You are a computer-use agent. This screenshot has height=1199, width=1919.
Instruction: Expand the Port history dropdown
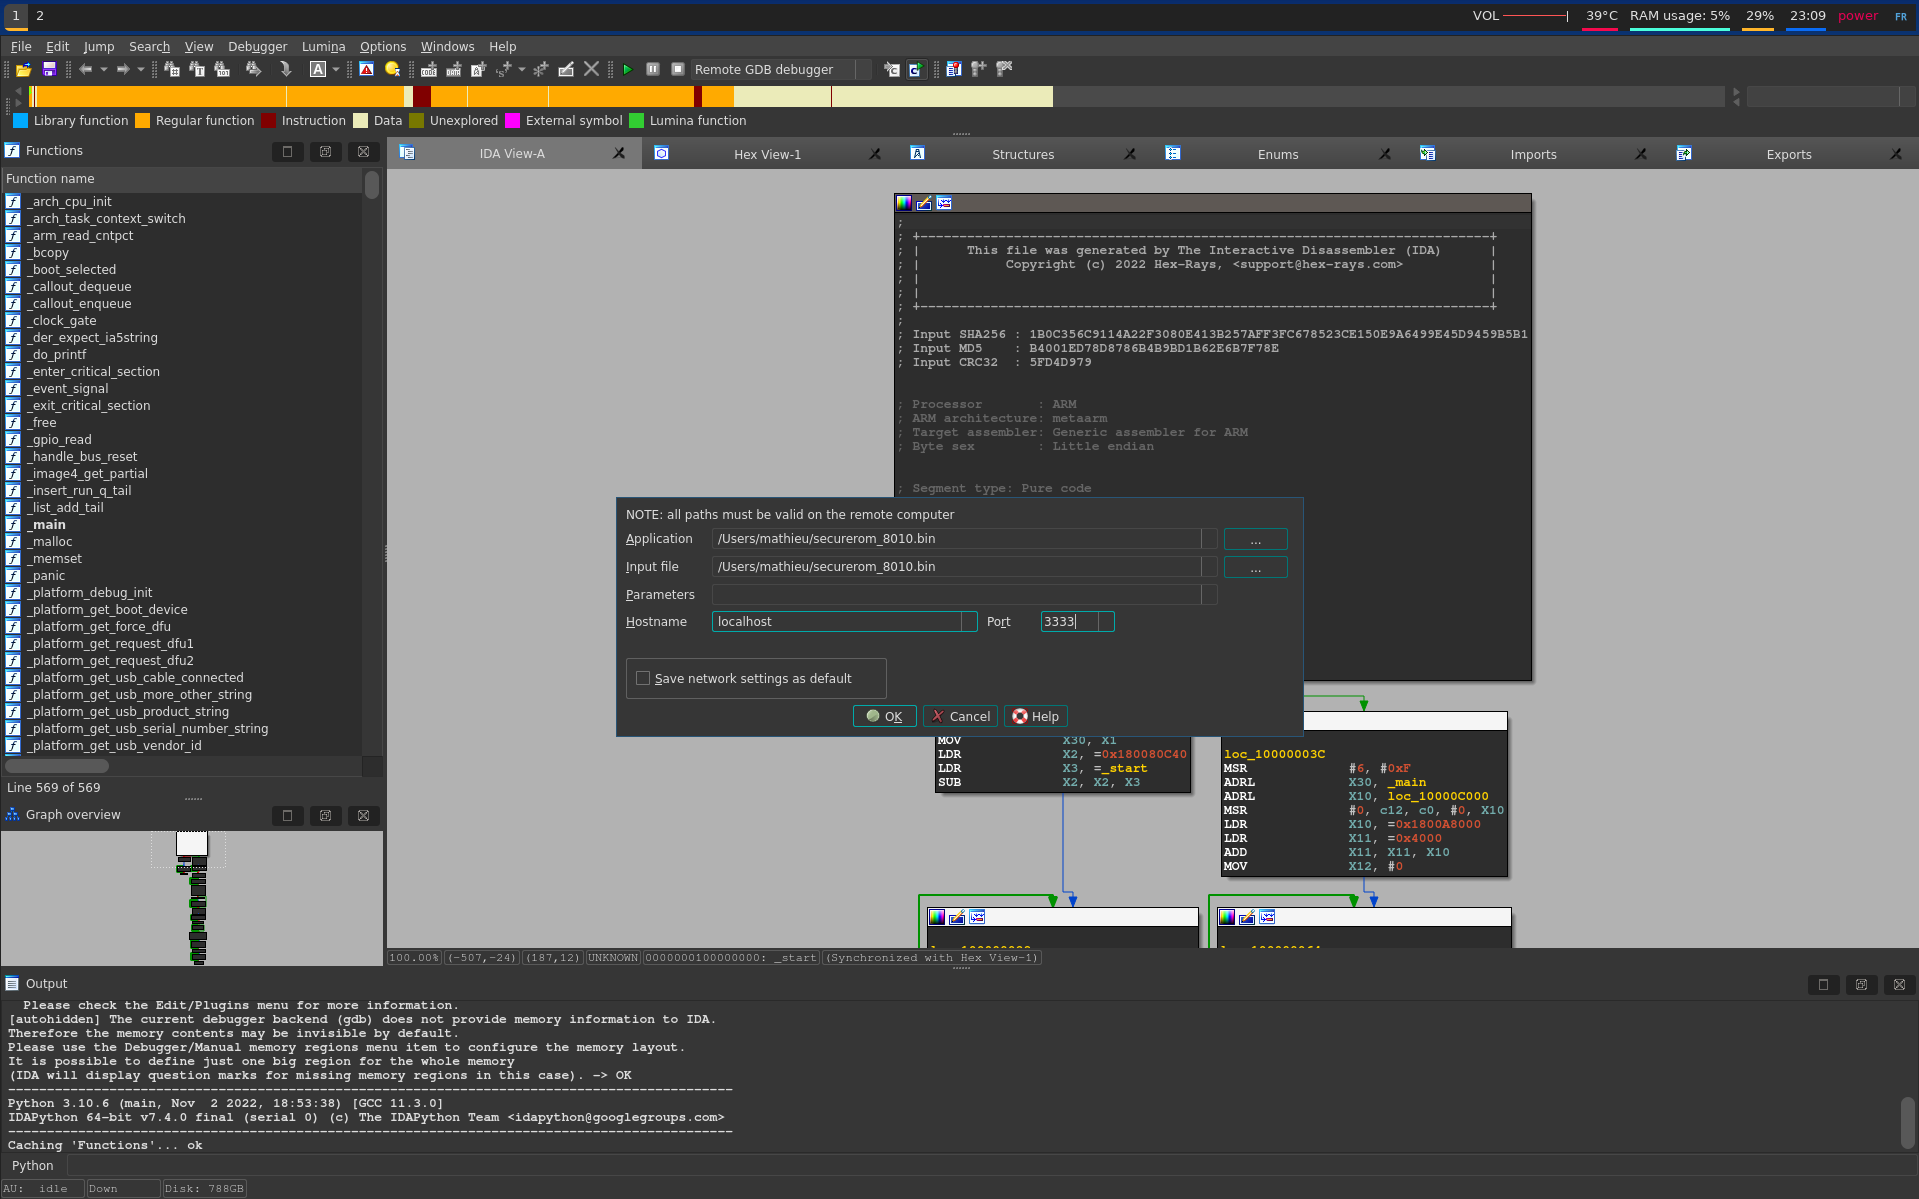coord(1105,622)
